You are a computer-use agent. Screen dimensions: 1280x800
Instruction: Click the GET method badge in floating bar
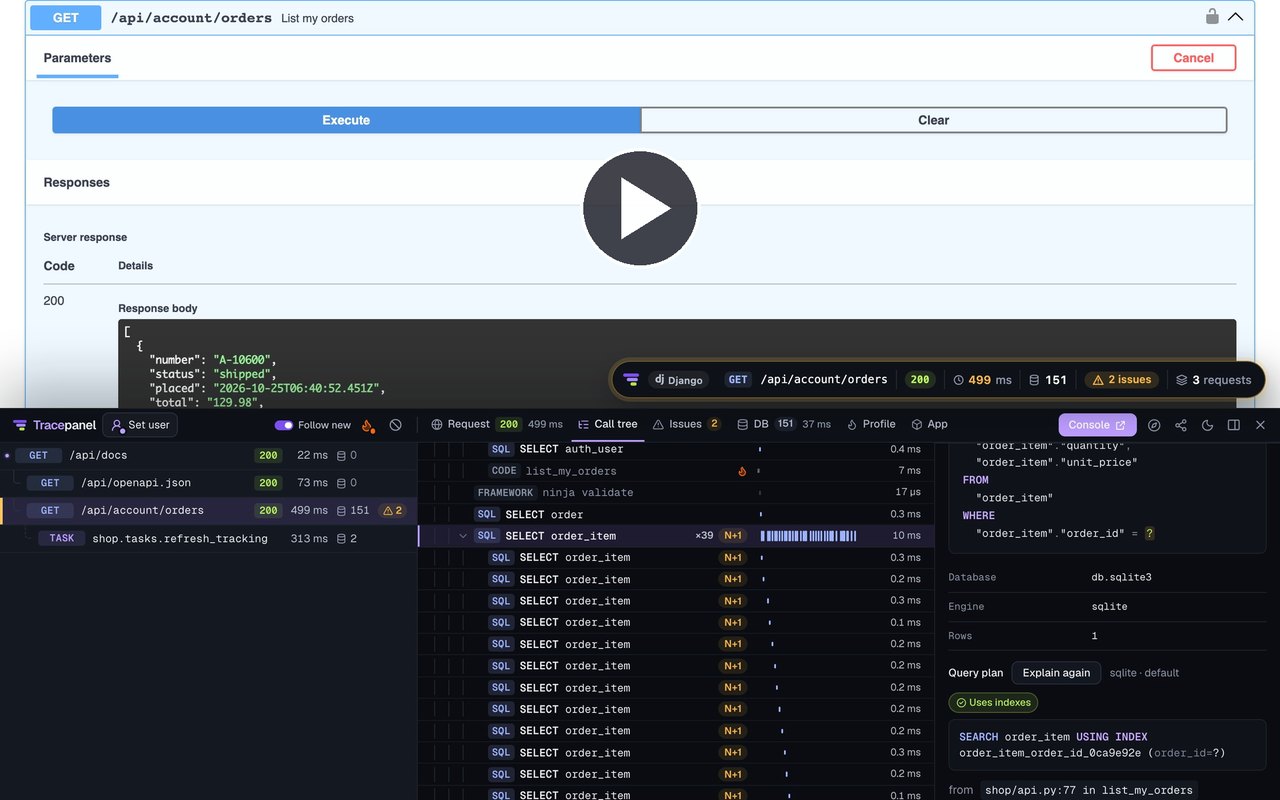pos(738,380)
